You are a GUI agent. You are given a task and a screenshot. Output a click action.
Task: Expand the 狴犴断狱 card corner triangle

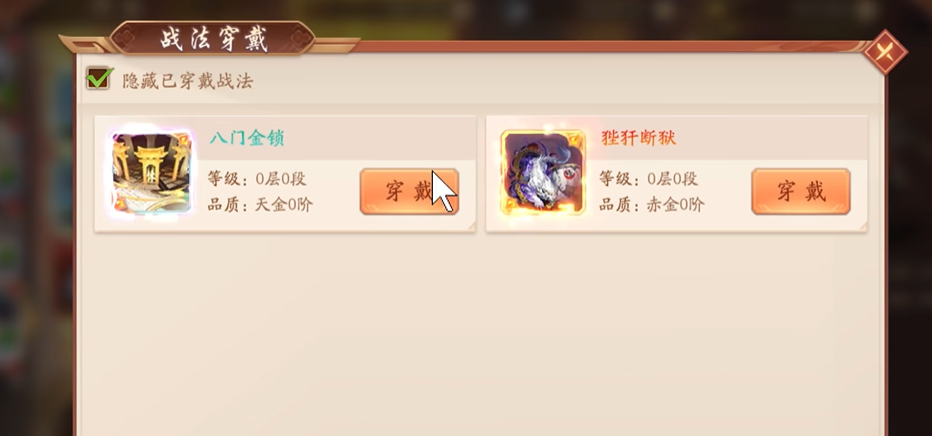tap(862, 226)
